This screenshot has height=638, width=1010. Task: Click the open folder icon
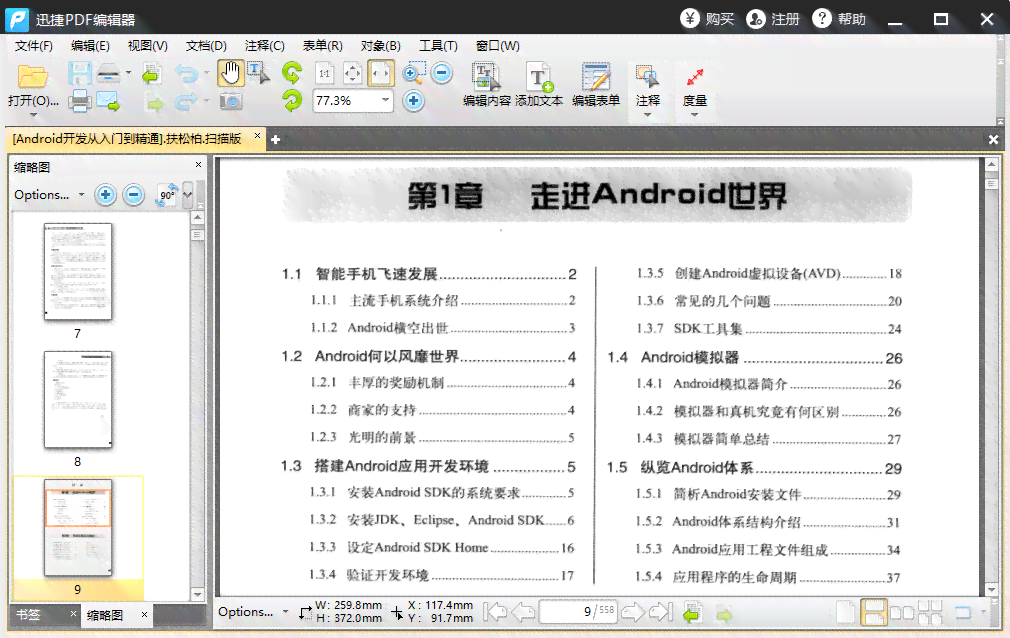point(32,76)
